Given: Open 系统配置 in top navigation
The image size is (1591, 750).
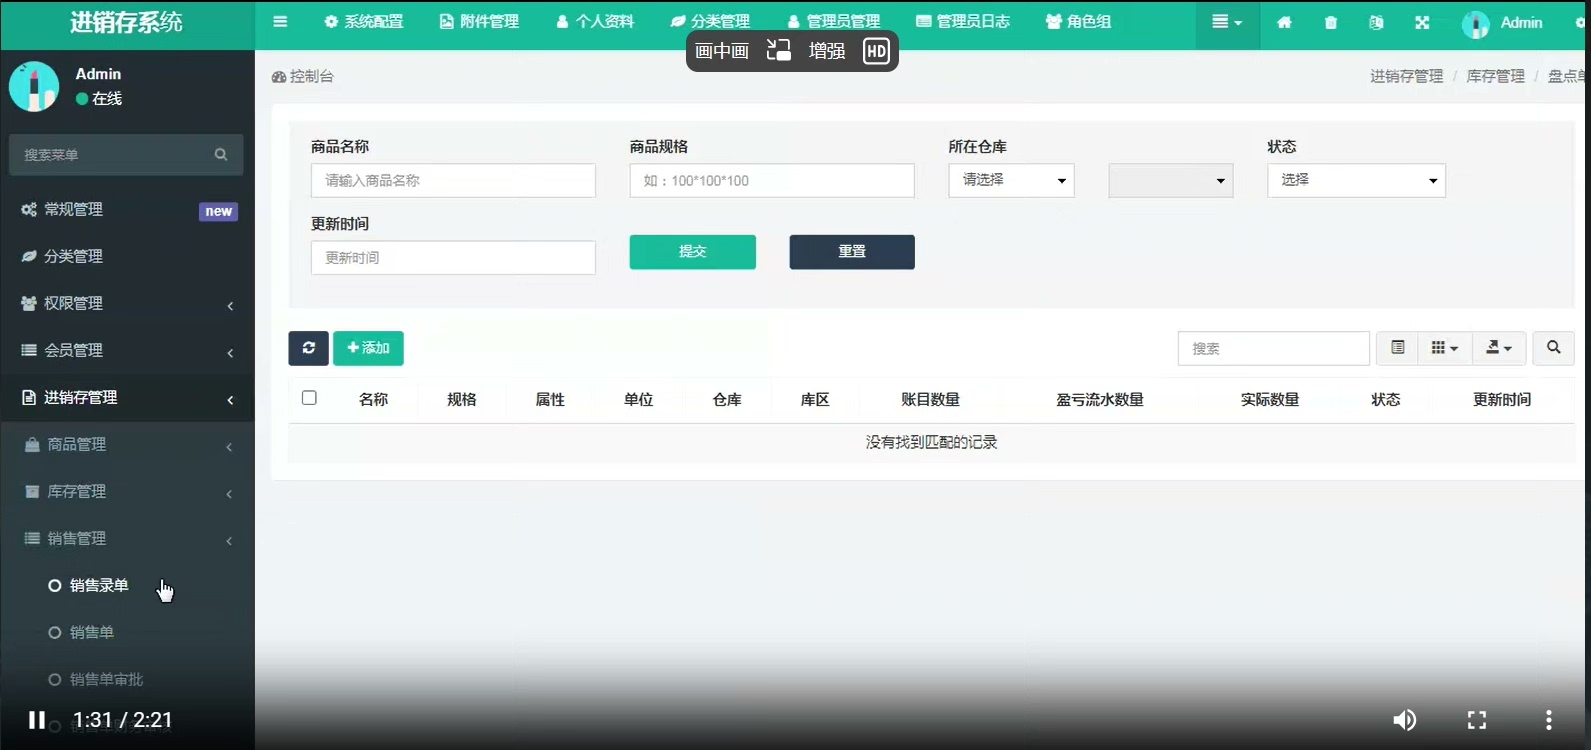Looking at the screenshot, I should click(x=364, y=22).
